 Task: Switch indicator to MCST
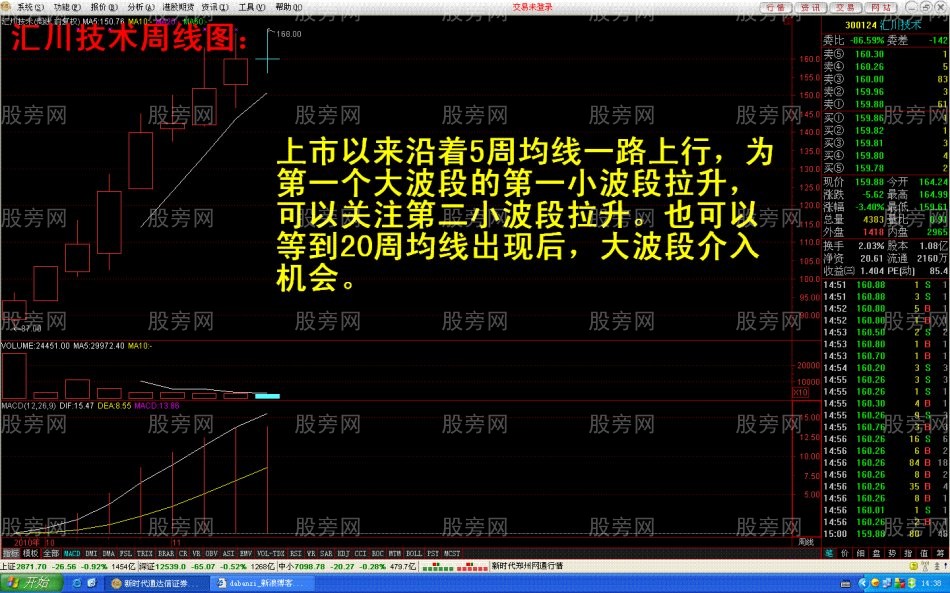452,553
